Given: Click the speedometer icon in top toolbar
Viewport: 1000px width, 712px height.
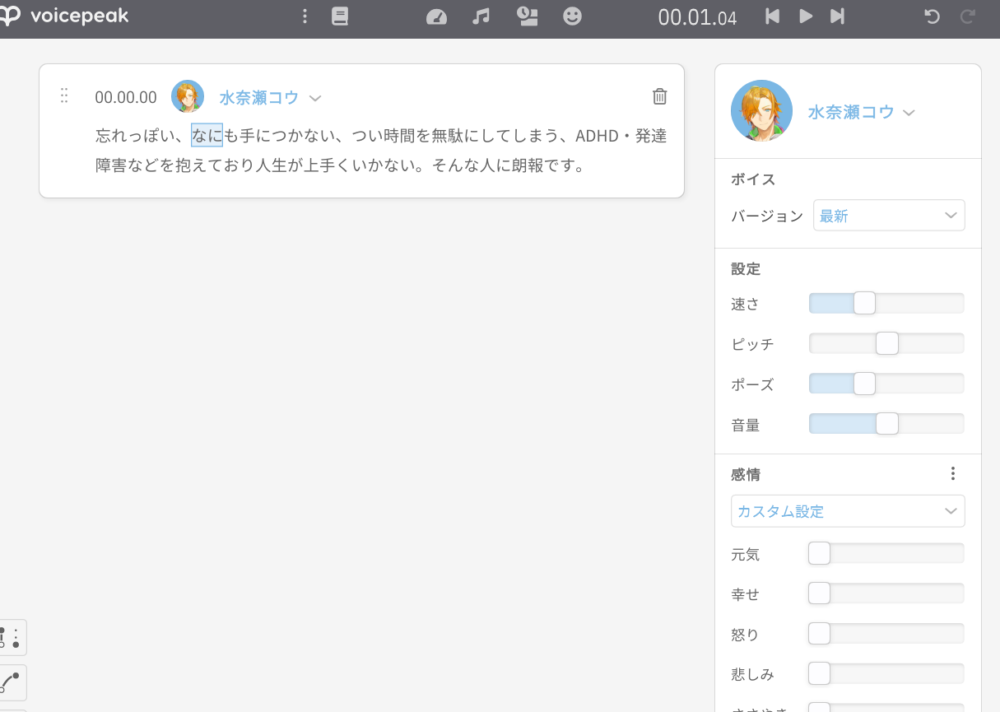Looking at the screenshot, I should point(436,17).
